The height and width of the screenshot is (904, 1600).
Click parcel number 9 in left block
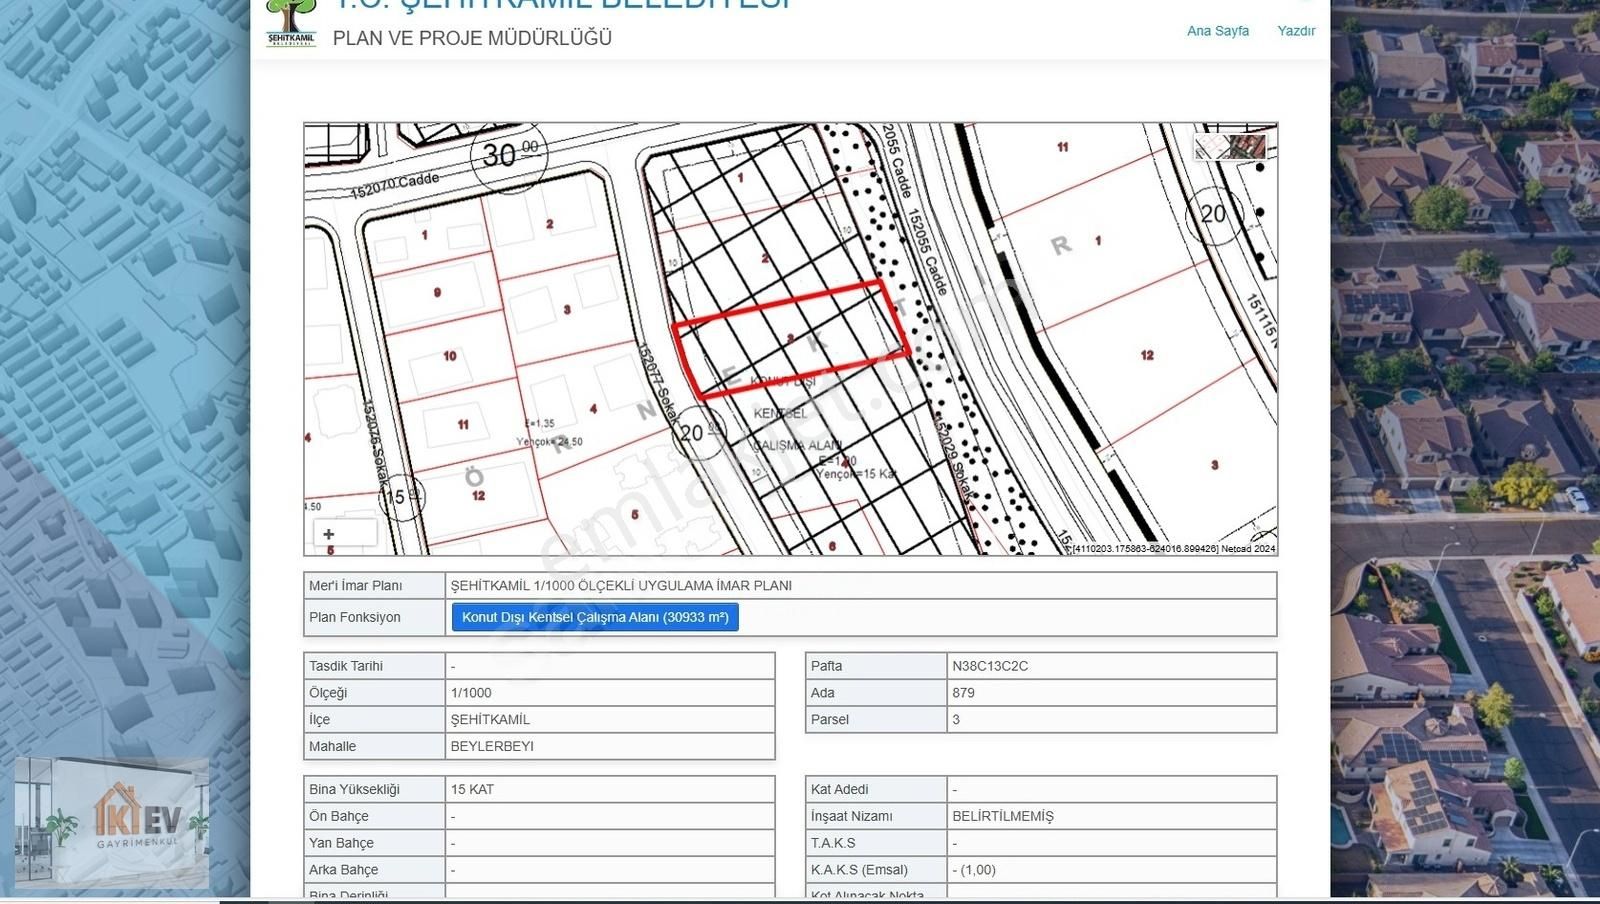point(437,293)
